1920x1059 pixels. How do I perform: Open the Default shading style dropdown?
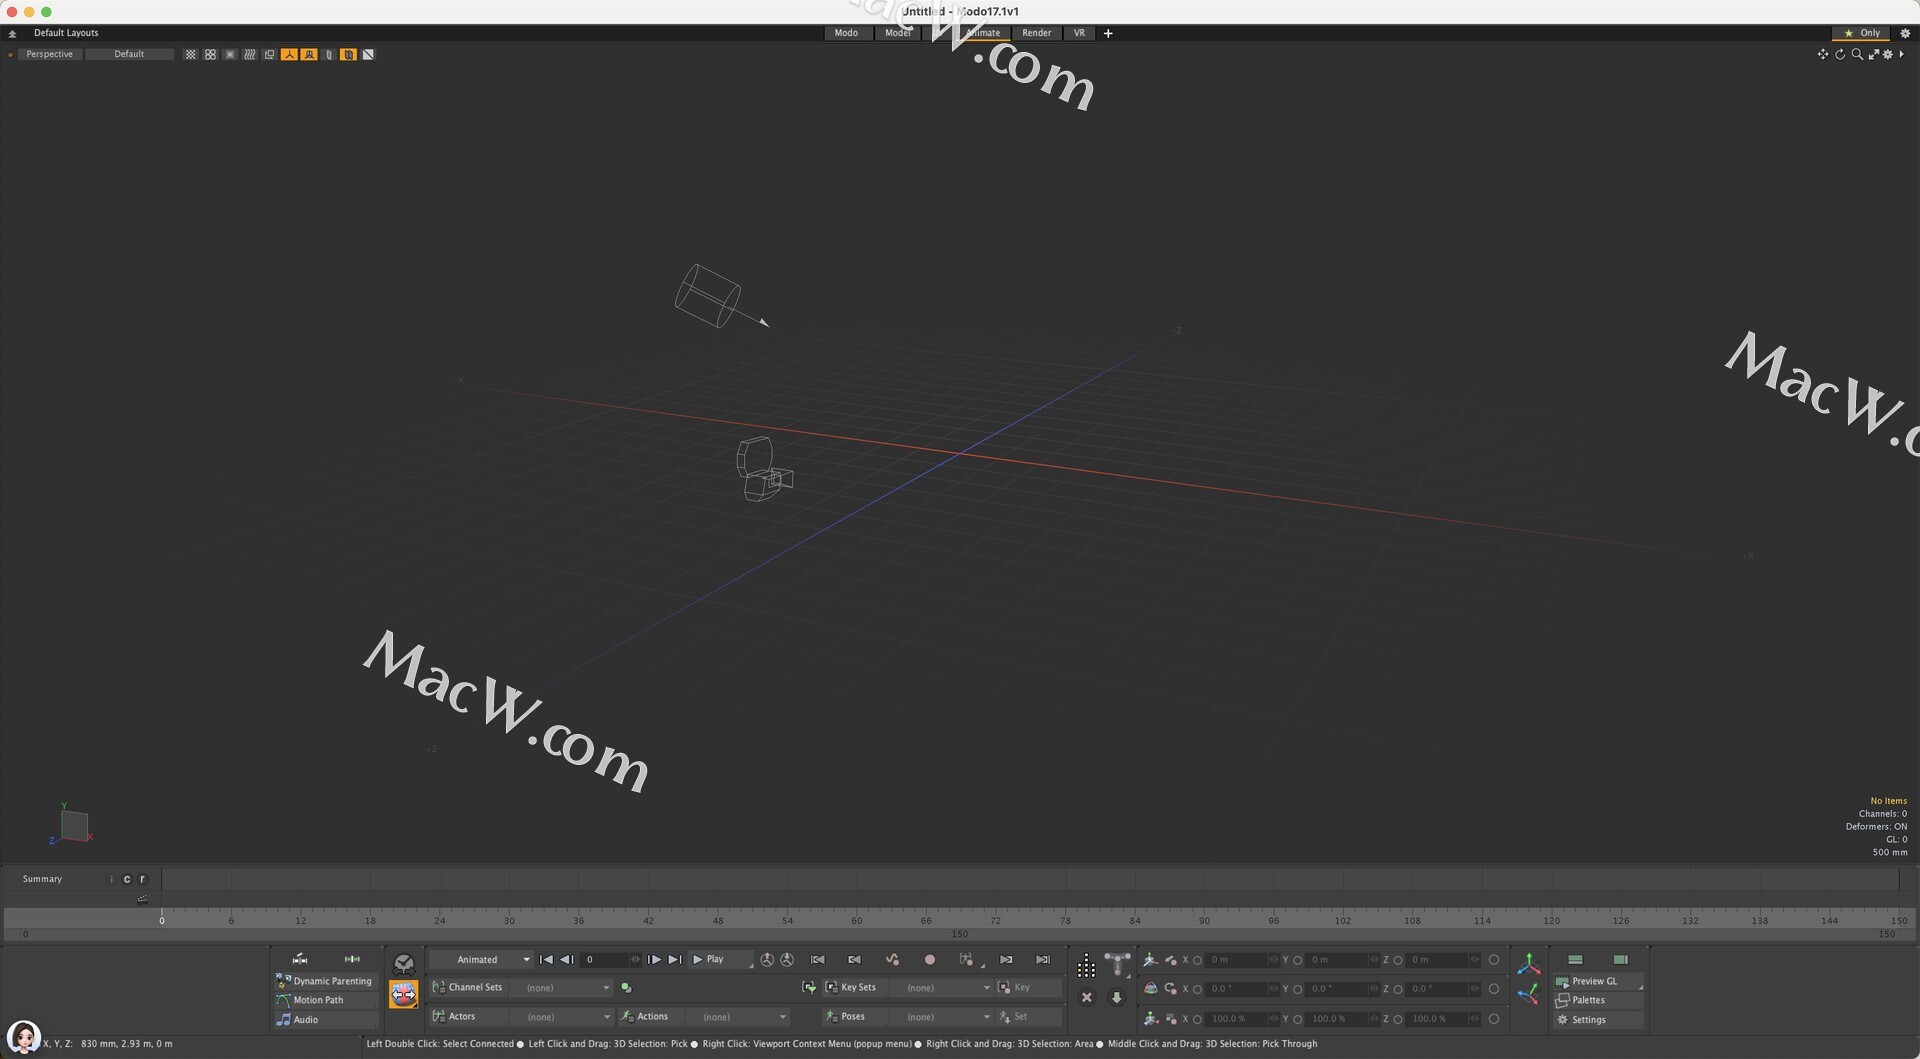coord(129,54)
